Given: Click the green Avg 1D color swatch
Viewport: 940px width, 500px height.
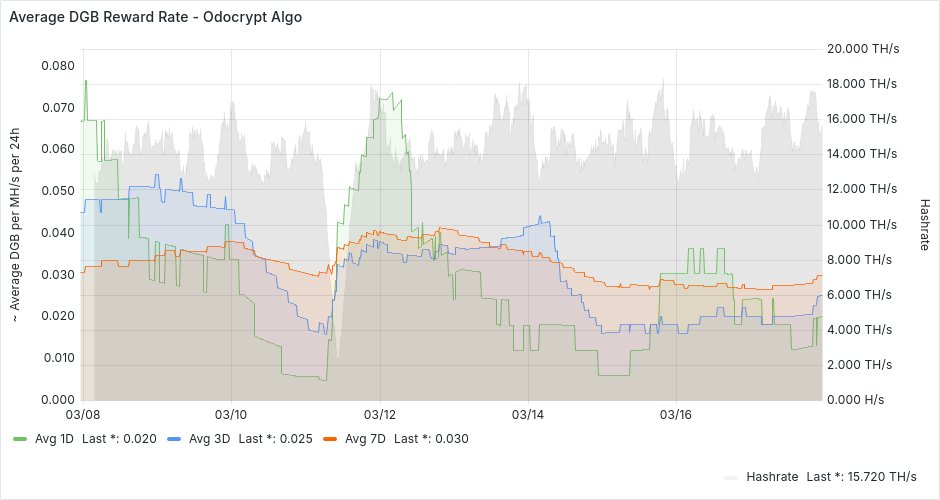Looking at the screenshot, I should tap(20, 438).
